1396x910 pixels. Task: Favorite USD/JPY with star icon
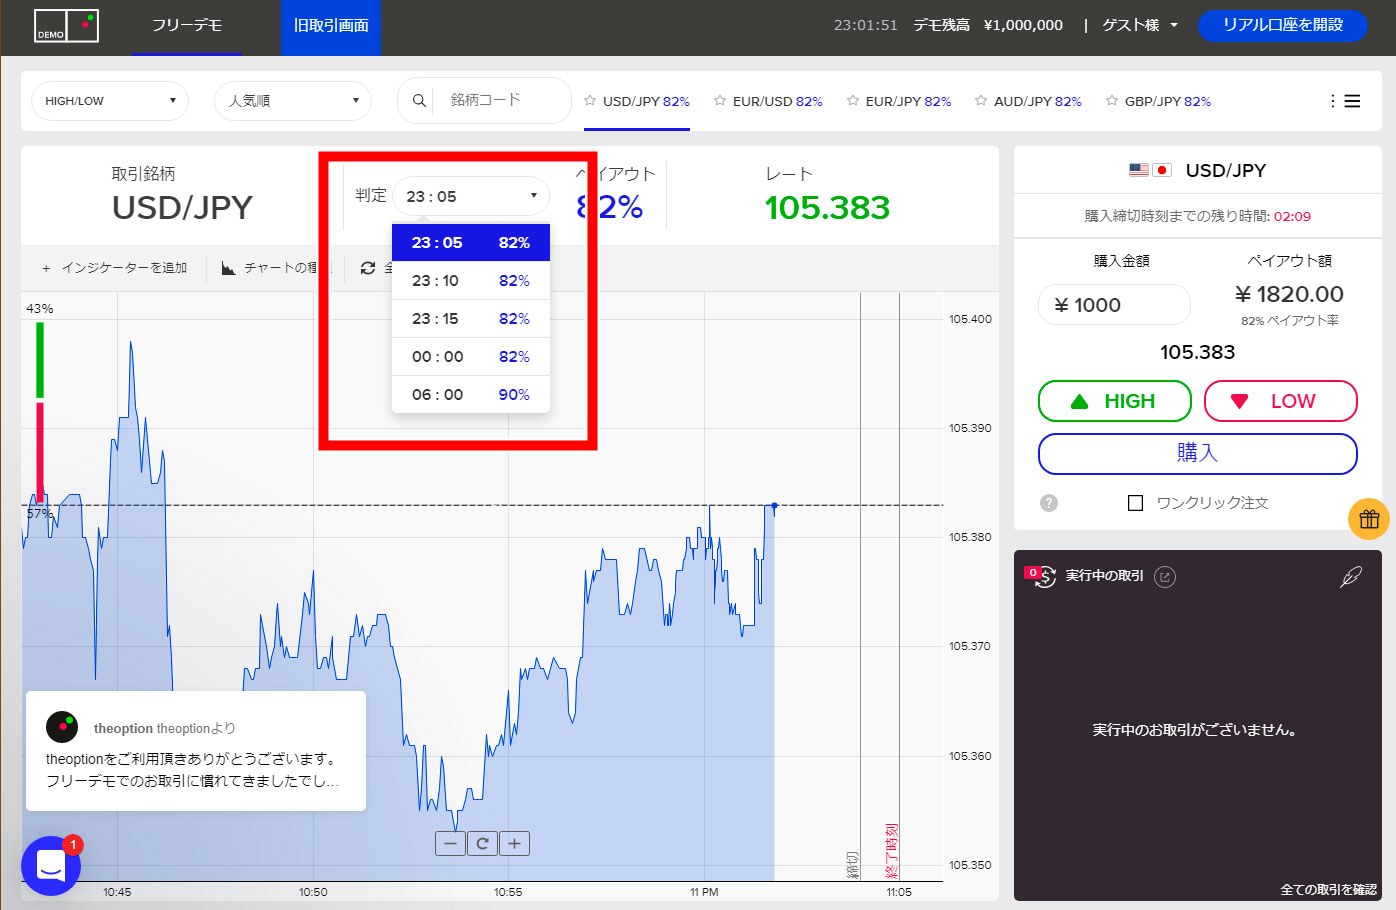pyautogui.click(x=590, y=100)
